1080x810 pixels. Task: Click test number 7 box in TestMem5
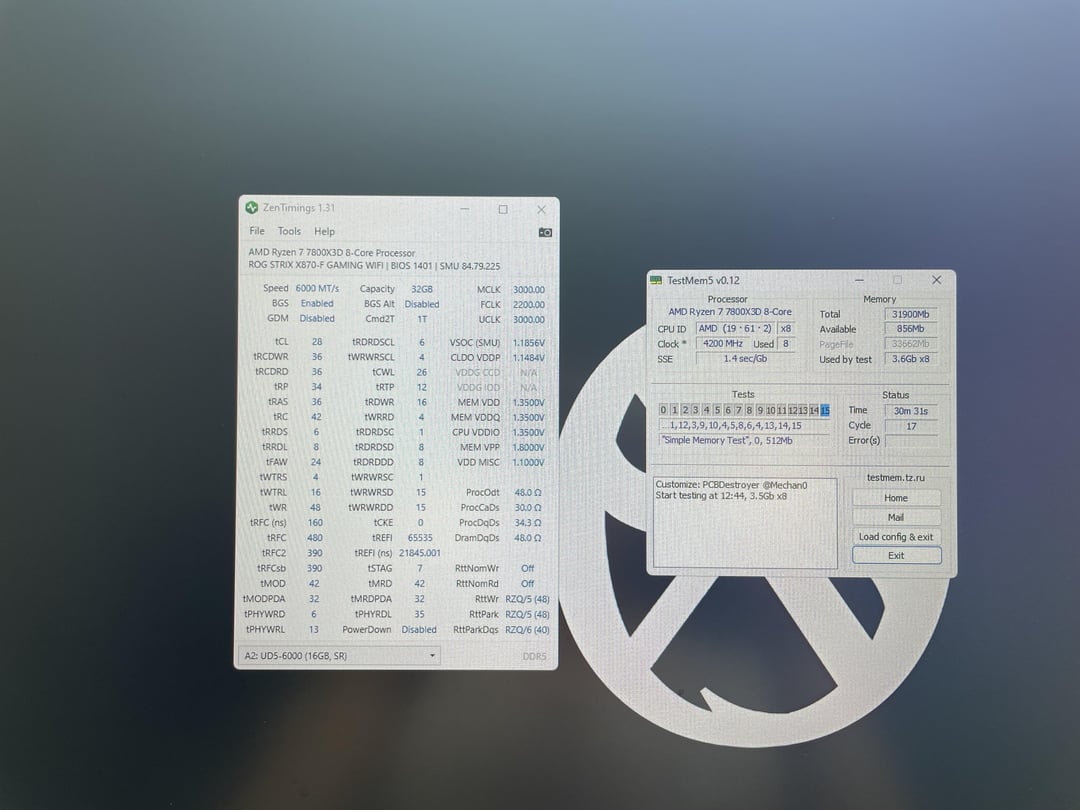click(738, 410)
